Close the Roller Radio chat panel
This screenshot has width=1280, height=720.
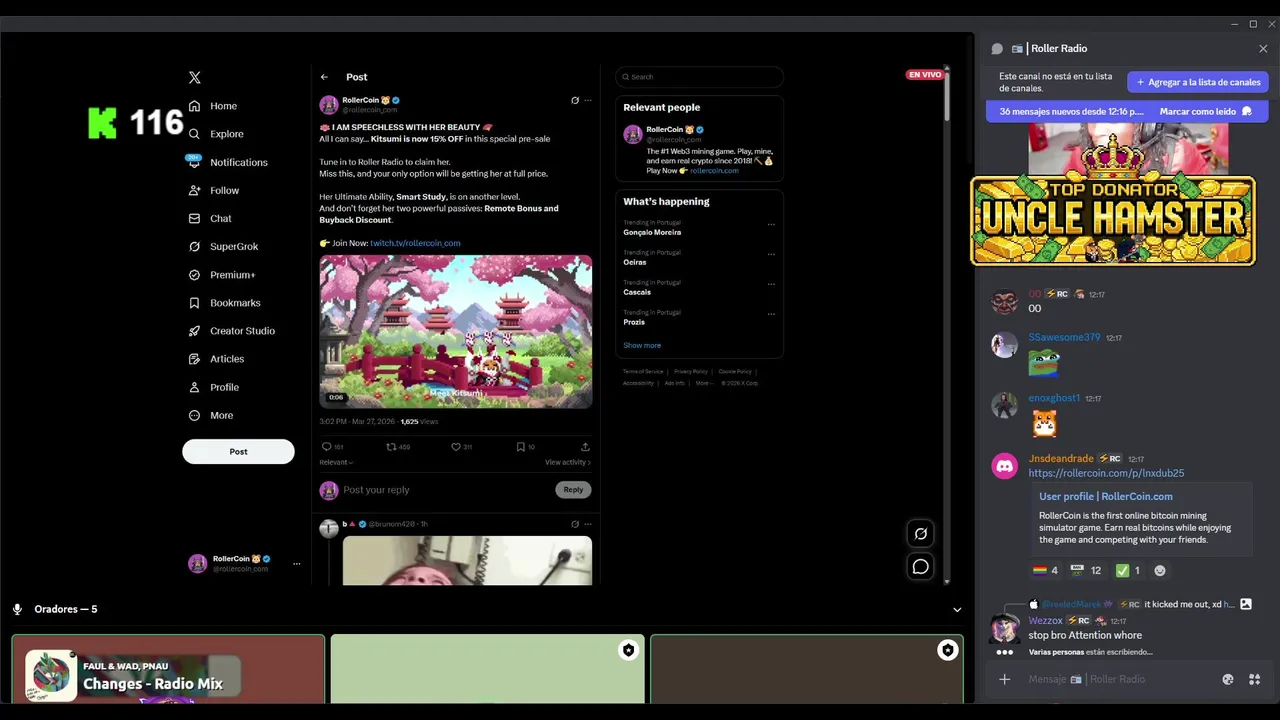point(1263,48)
